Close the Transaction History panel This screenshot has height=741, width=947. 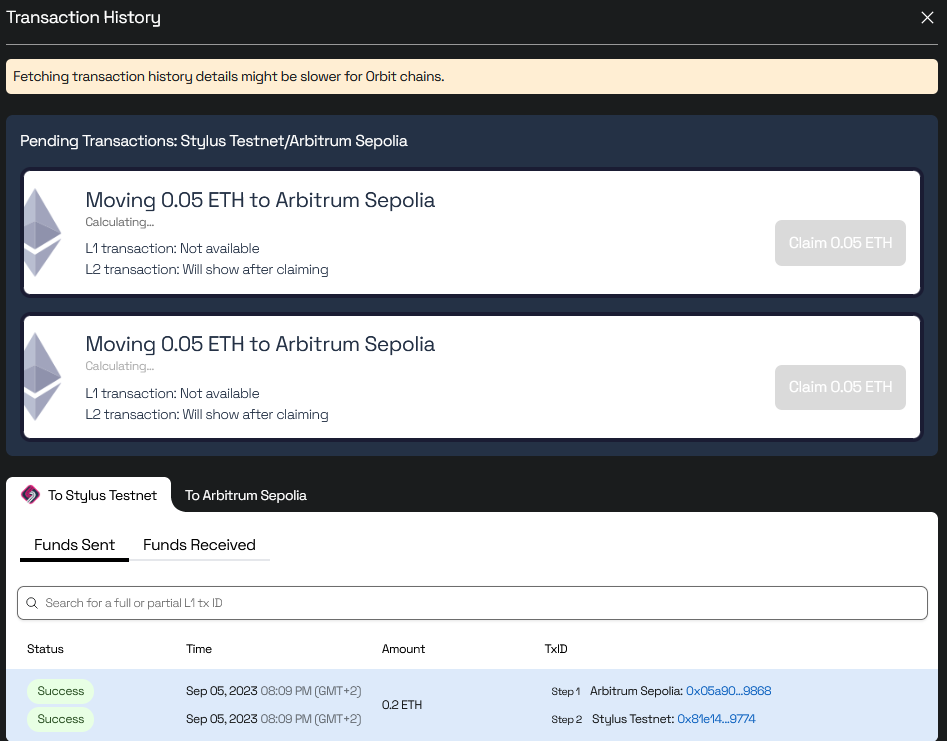[x=927, y=18]
